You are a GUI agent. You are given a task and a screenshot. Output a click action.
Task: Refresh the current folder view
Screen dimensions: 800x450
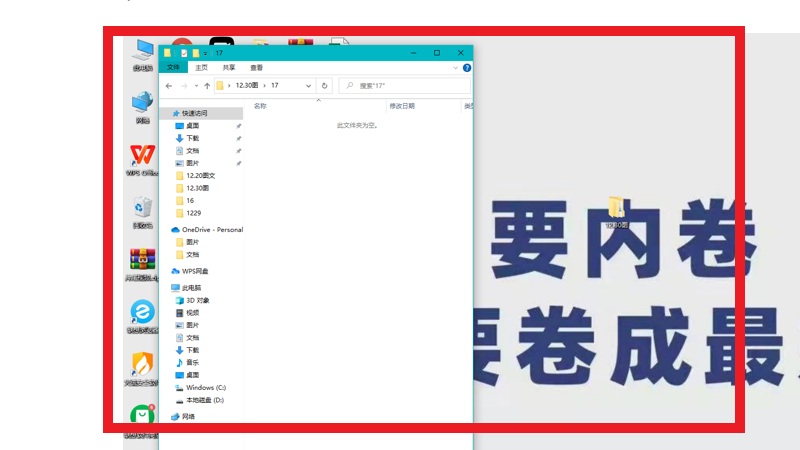click(x=325, y=86)
